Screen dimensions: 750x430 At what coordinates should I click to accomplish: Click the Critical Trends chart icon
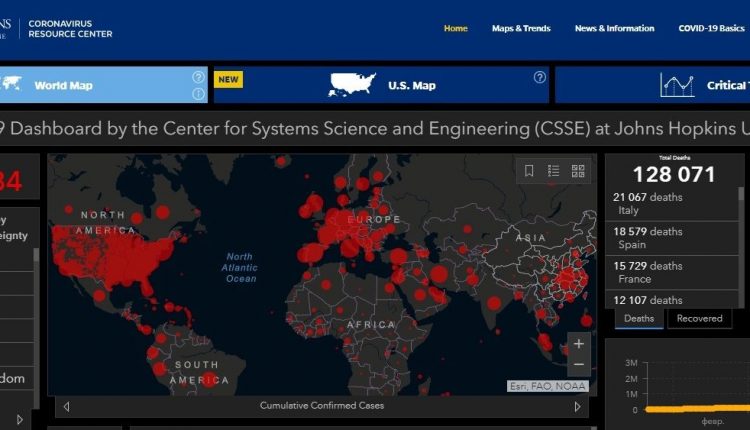(677, 85)
